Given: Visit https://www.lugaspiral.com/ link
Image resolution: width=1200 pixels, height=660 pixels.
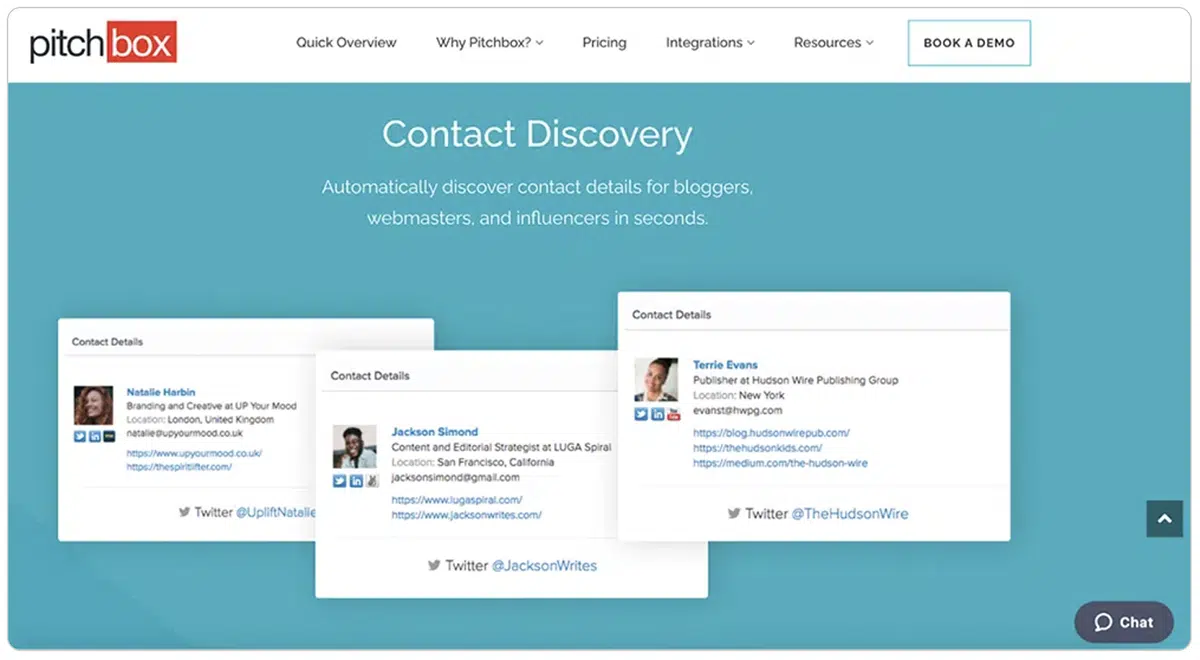Looking at the screenshot, I should pos(457,500).
